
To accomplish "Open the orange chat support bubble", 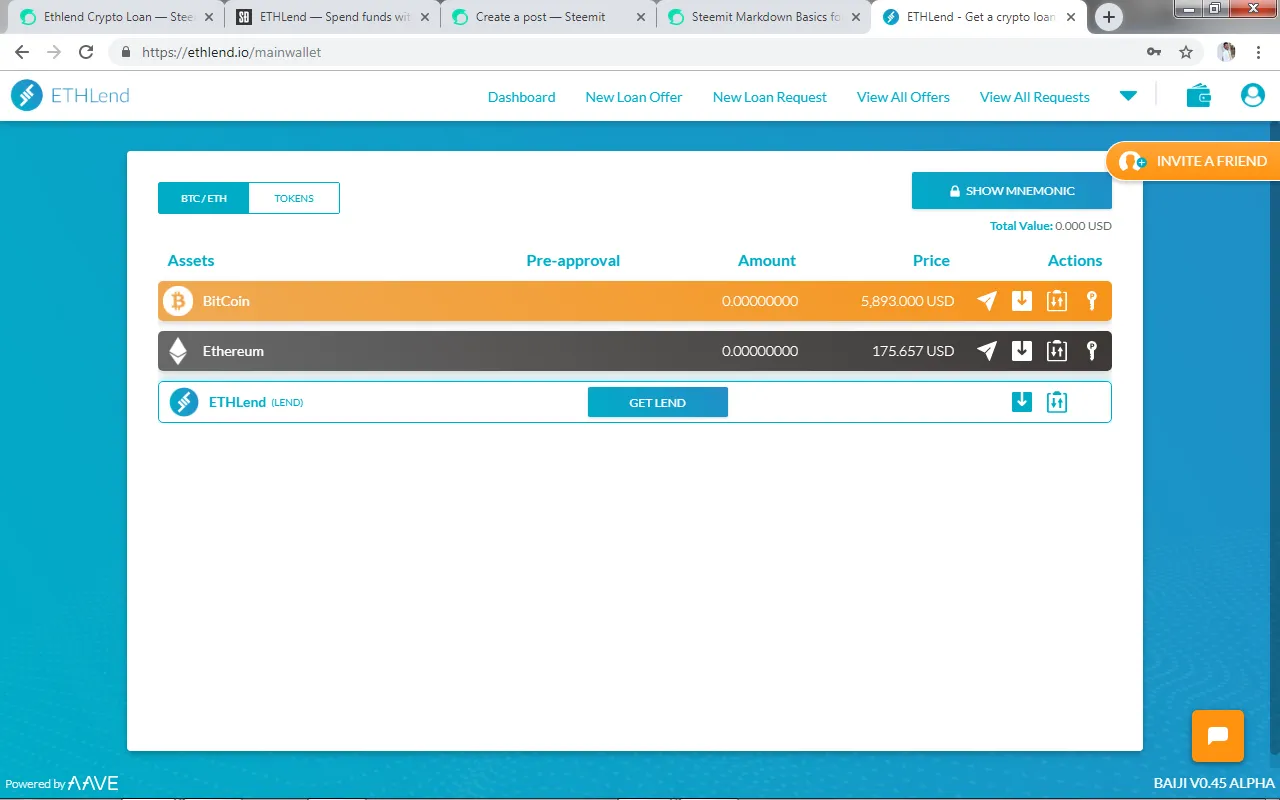I will (1218, 736).
